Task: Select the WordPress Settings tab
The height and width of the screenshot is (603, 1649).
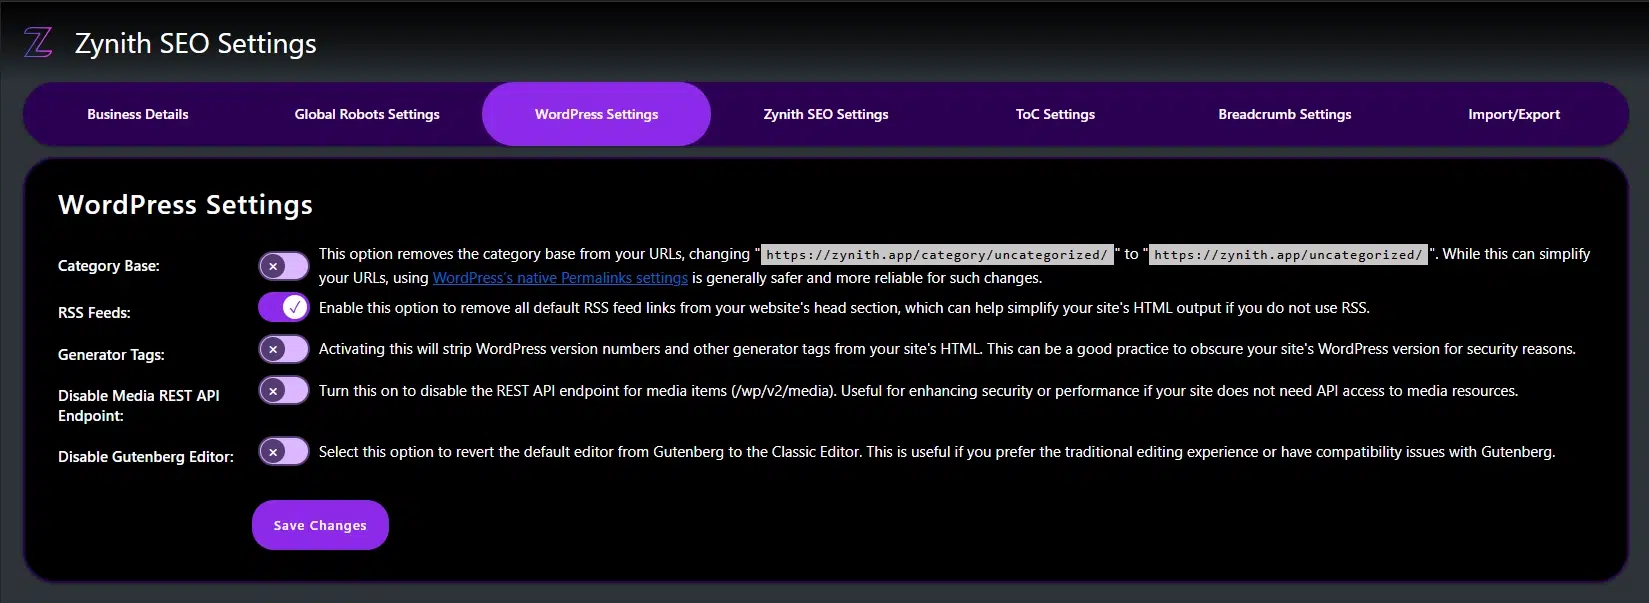Action: [596, 114]
